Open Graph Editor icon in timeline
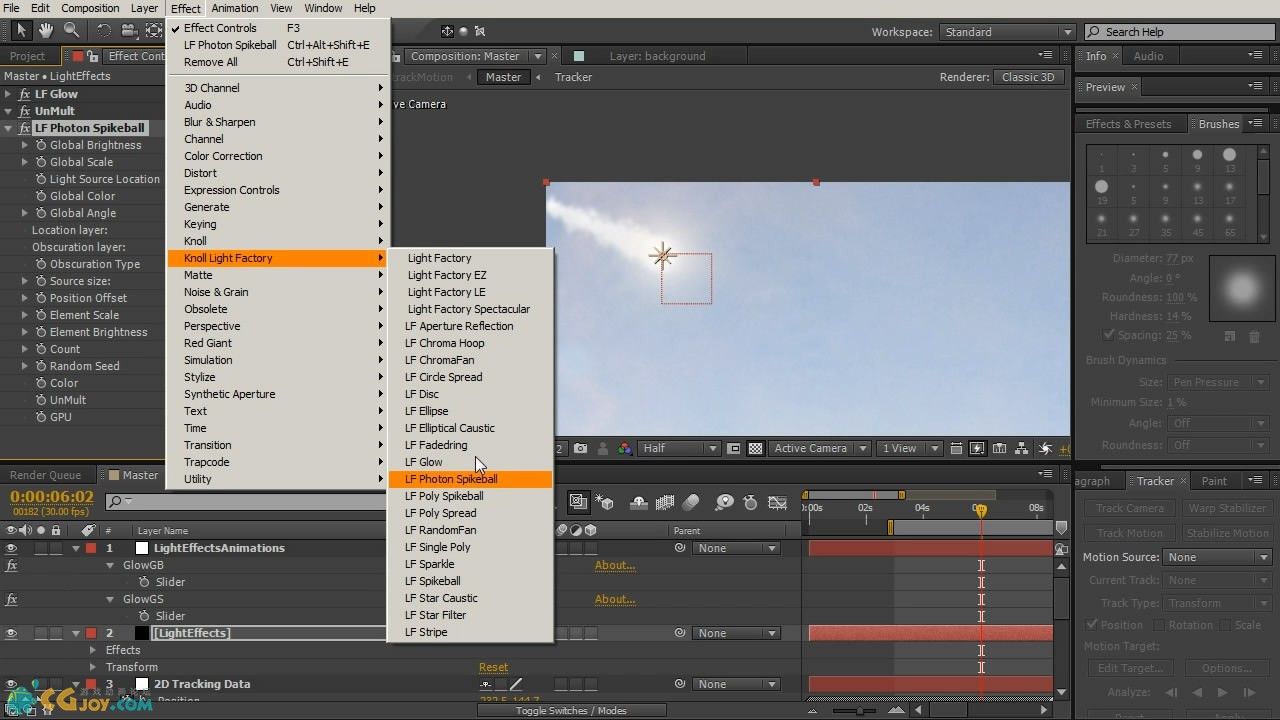Viewport: 1280px width, 720px height. 777,502
